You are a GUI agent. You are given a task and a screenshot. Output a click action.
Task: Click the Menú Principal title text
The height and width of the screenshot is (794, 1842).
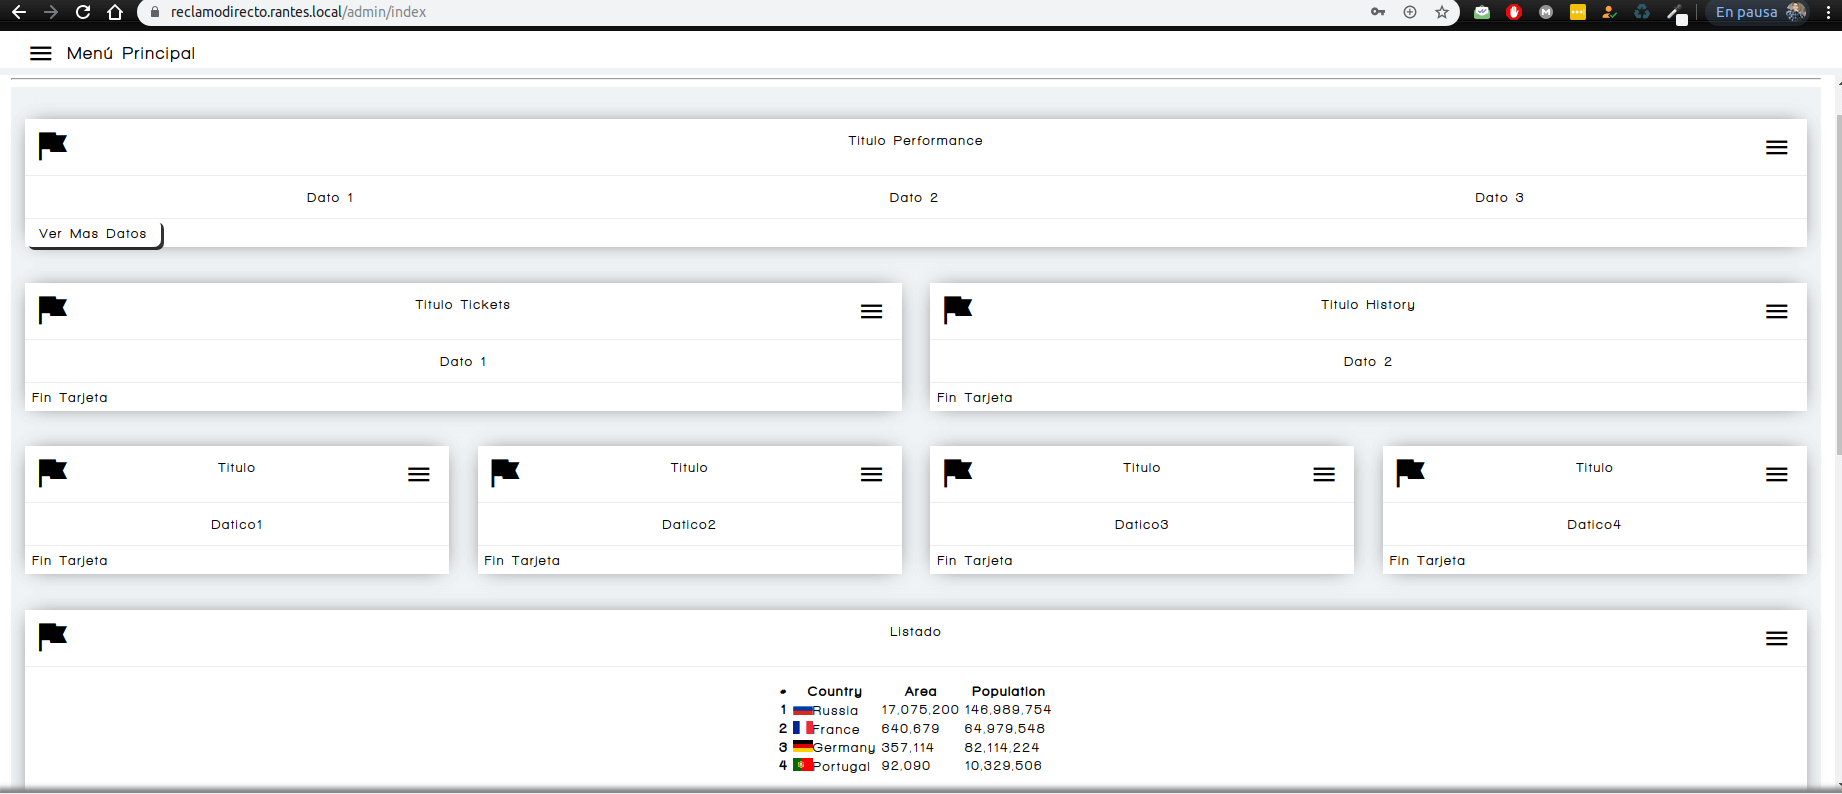[131, 54]
